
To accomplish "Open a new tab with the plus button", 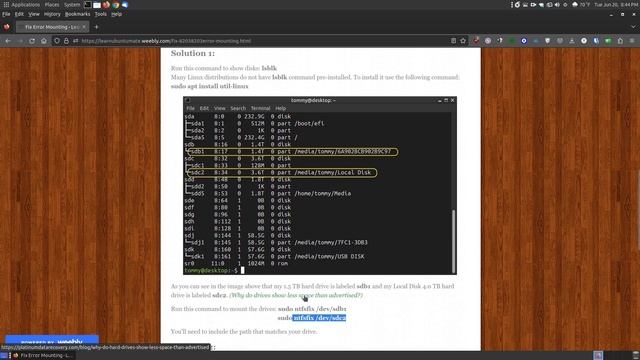I will pos(96,27).
